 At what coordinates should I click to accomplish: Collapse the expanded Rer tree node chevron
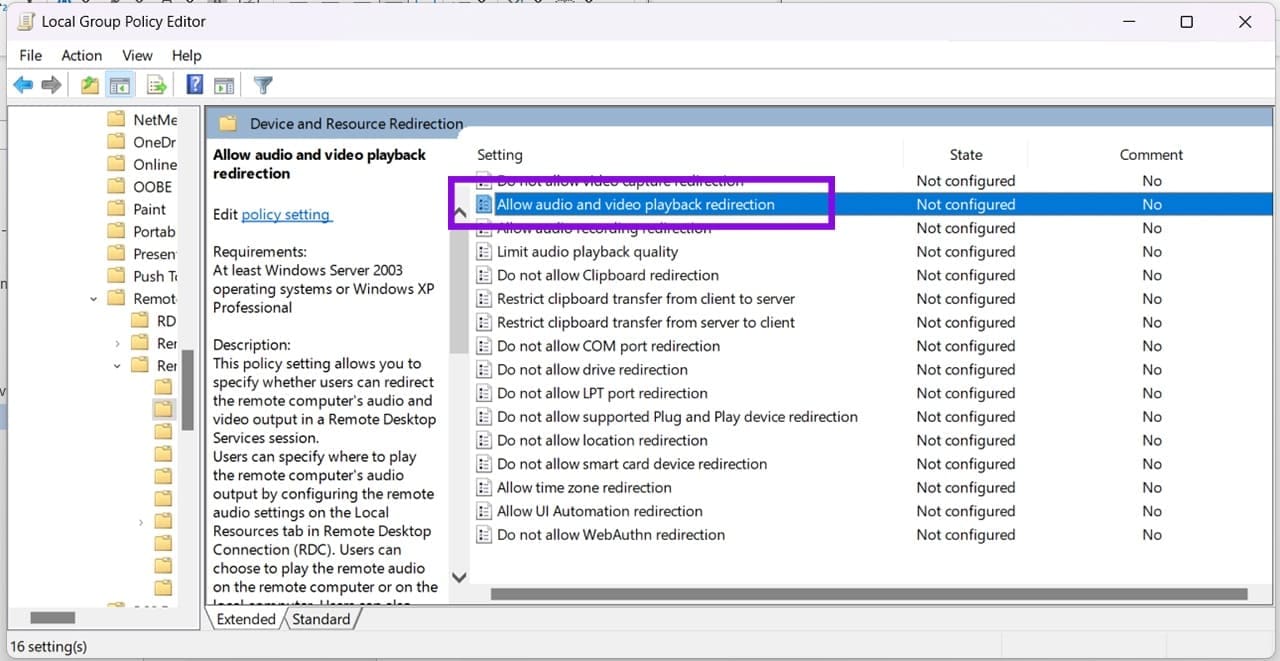118,366
